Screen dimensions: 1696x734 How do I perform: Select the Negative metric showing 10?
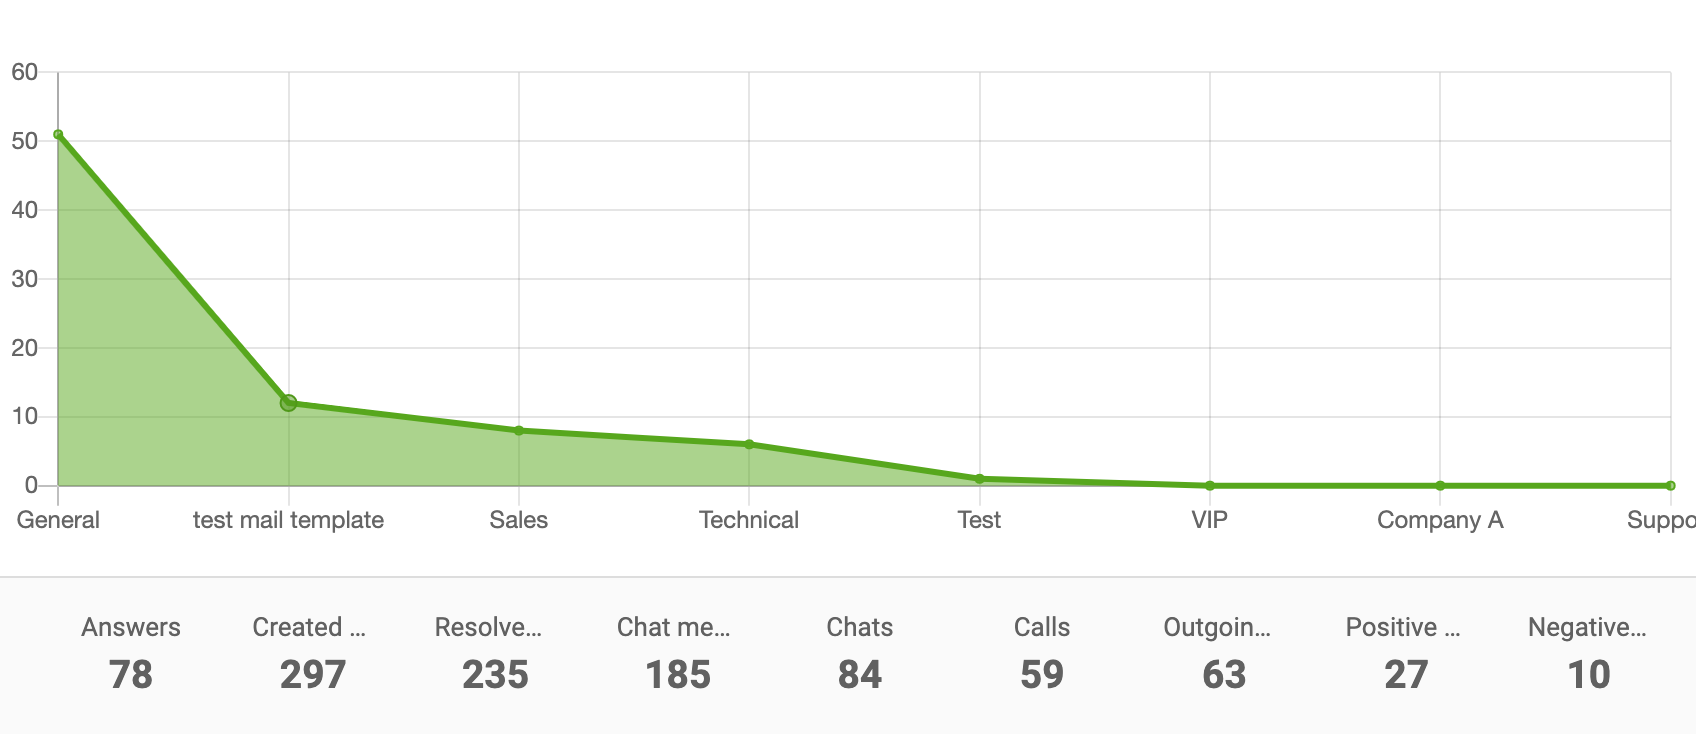[x=1588, y=654]
